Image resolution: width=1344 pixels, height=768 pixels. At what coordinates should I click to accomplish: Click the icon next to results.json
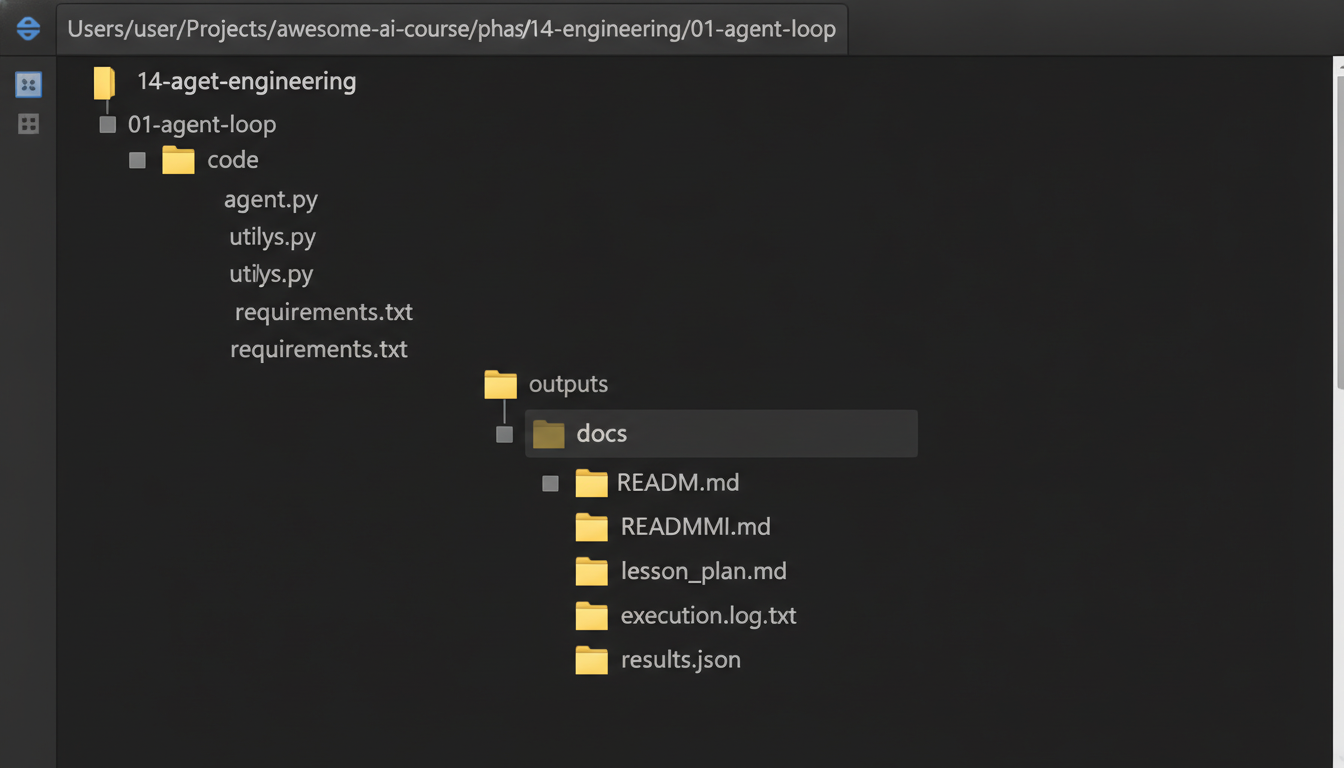coord(592,660)
